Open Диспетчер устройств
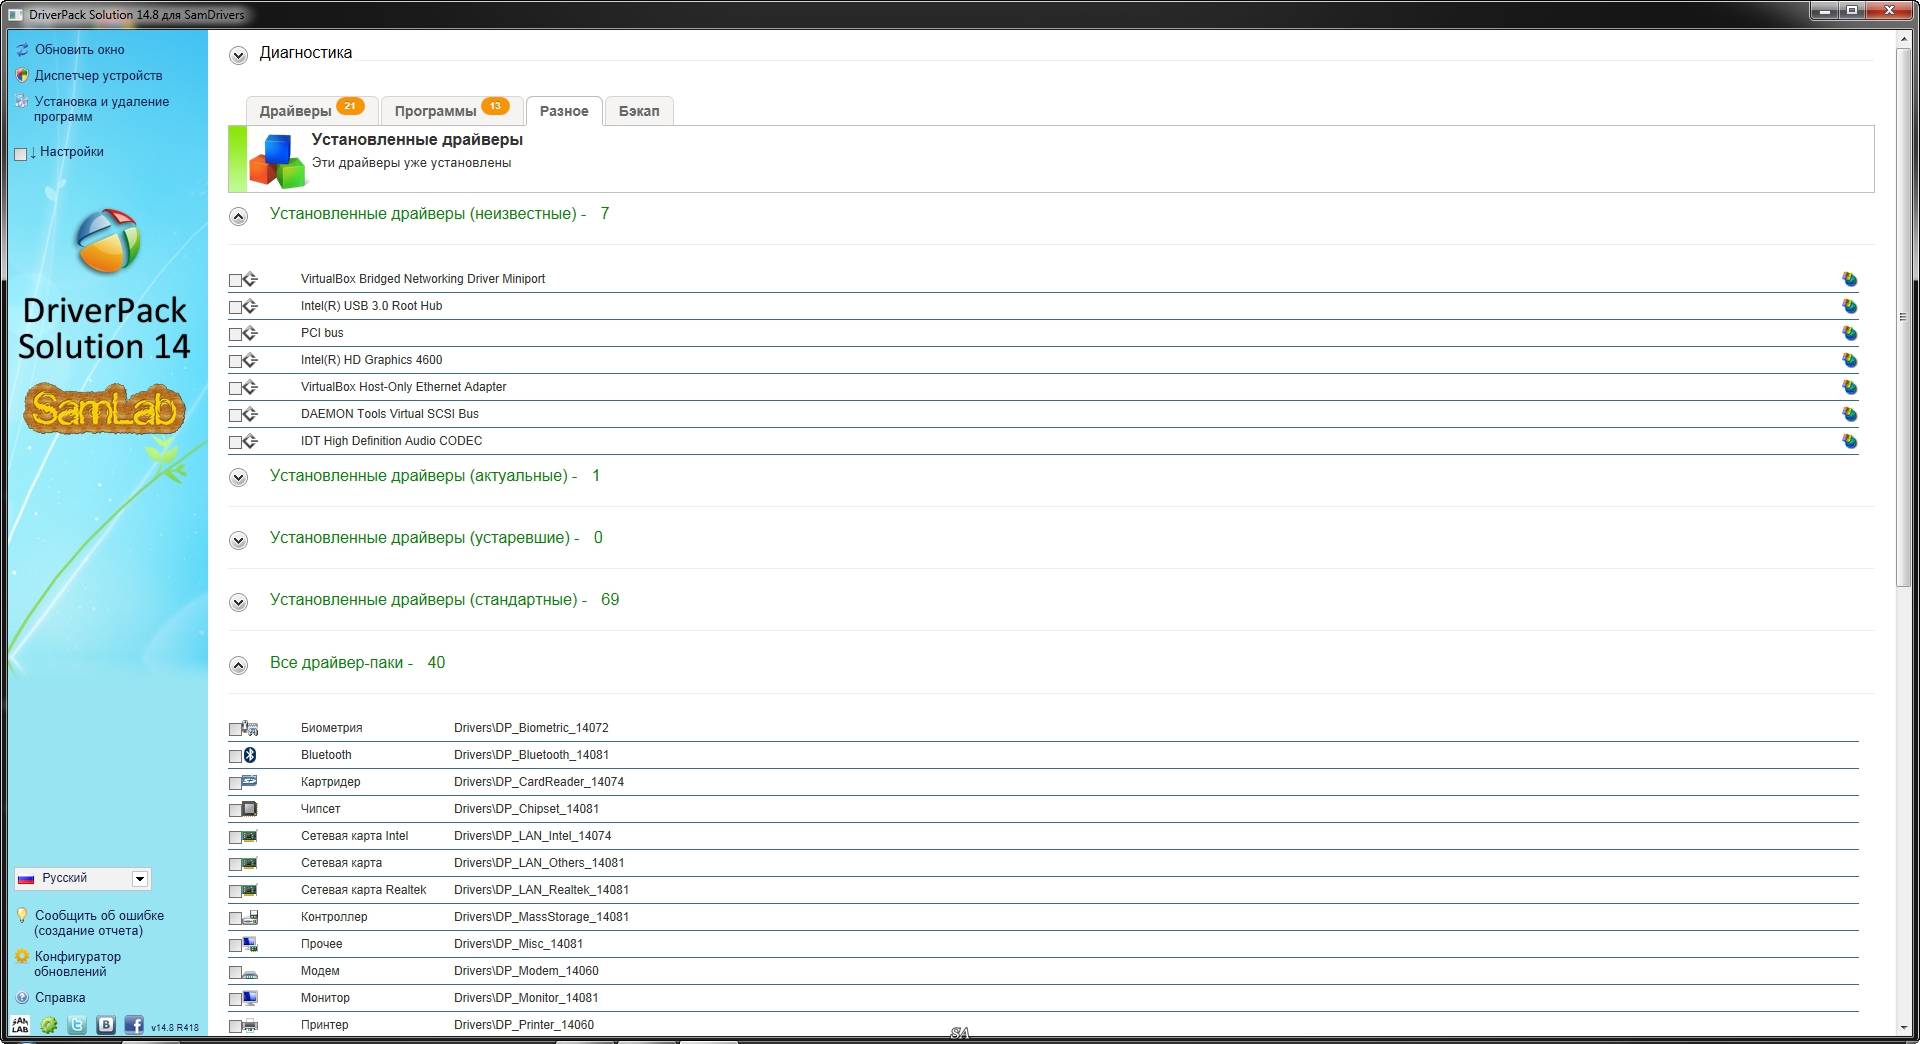The width and height of the screenshot is (1920, 1044). point(98,75)
